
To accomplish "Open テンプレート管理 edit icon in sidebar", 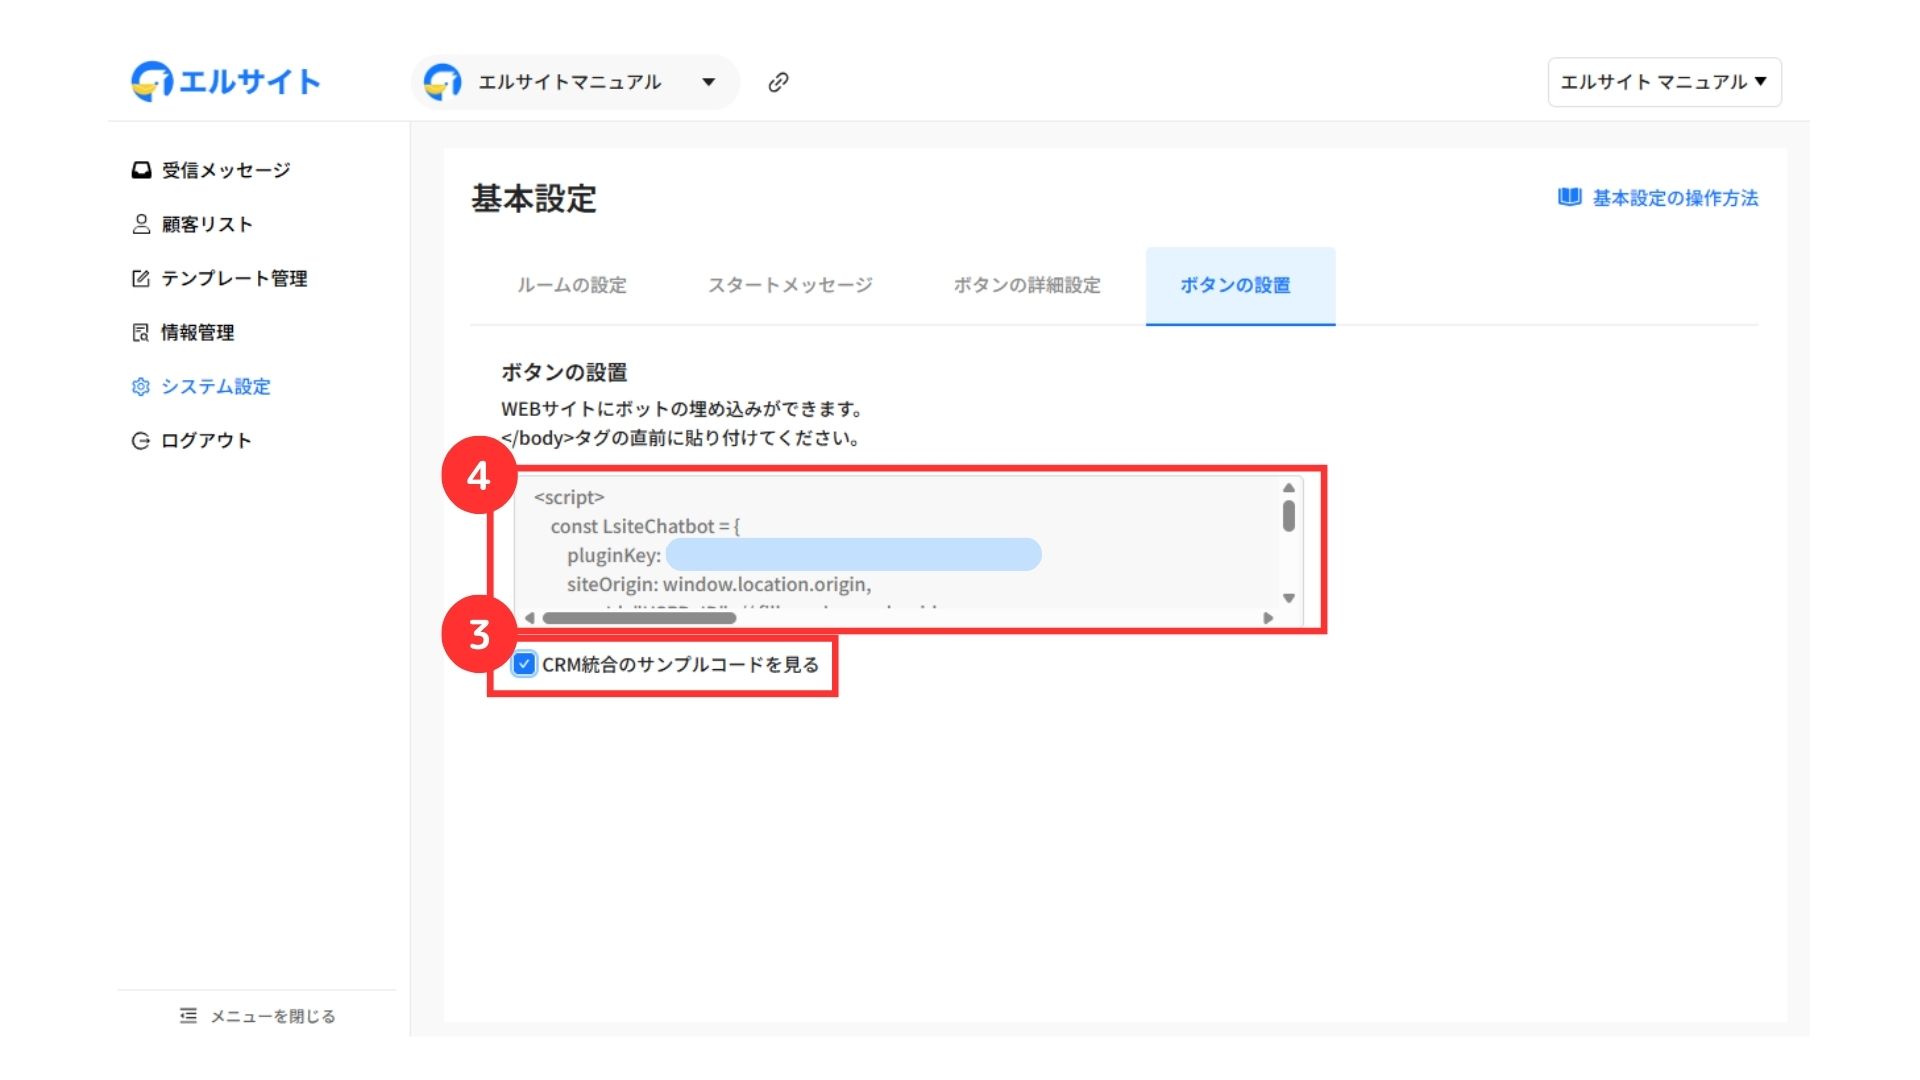I will pos(141,278).
